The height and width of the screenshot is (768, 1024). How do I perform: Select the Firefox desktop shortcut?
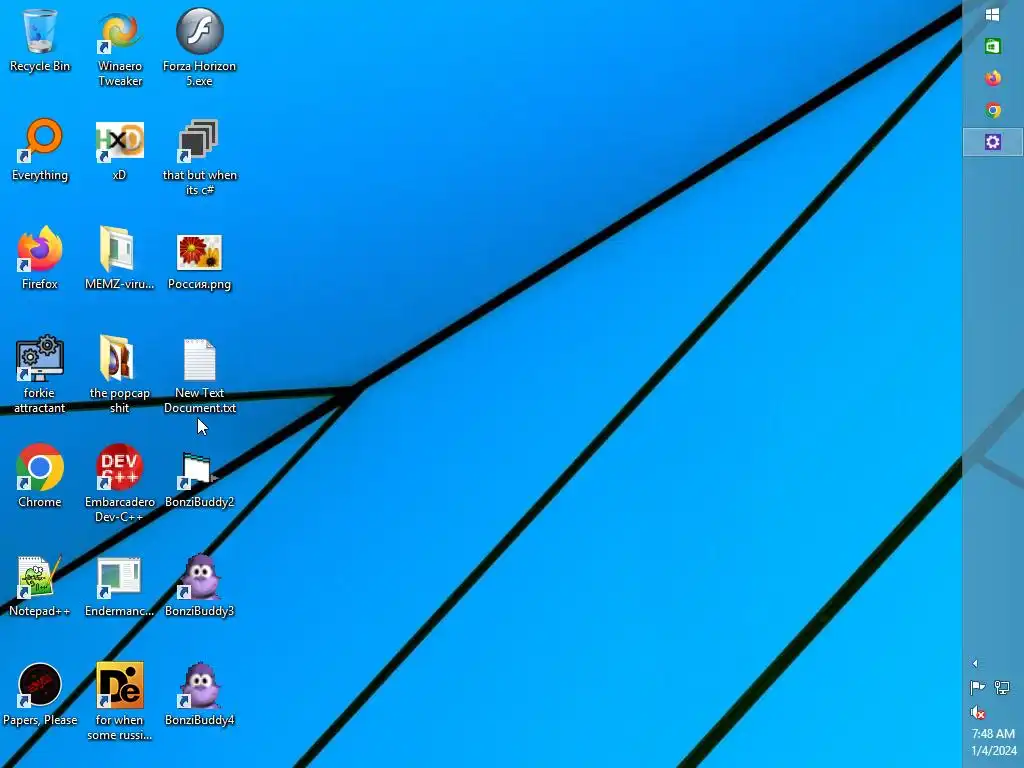tap(40, 259)
